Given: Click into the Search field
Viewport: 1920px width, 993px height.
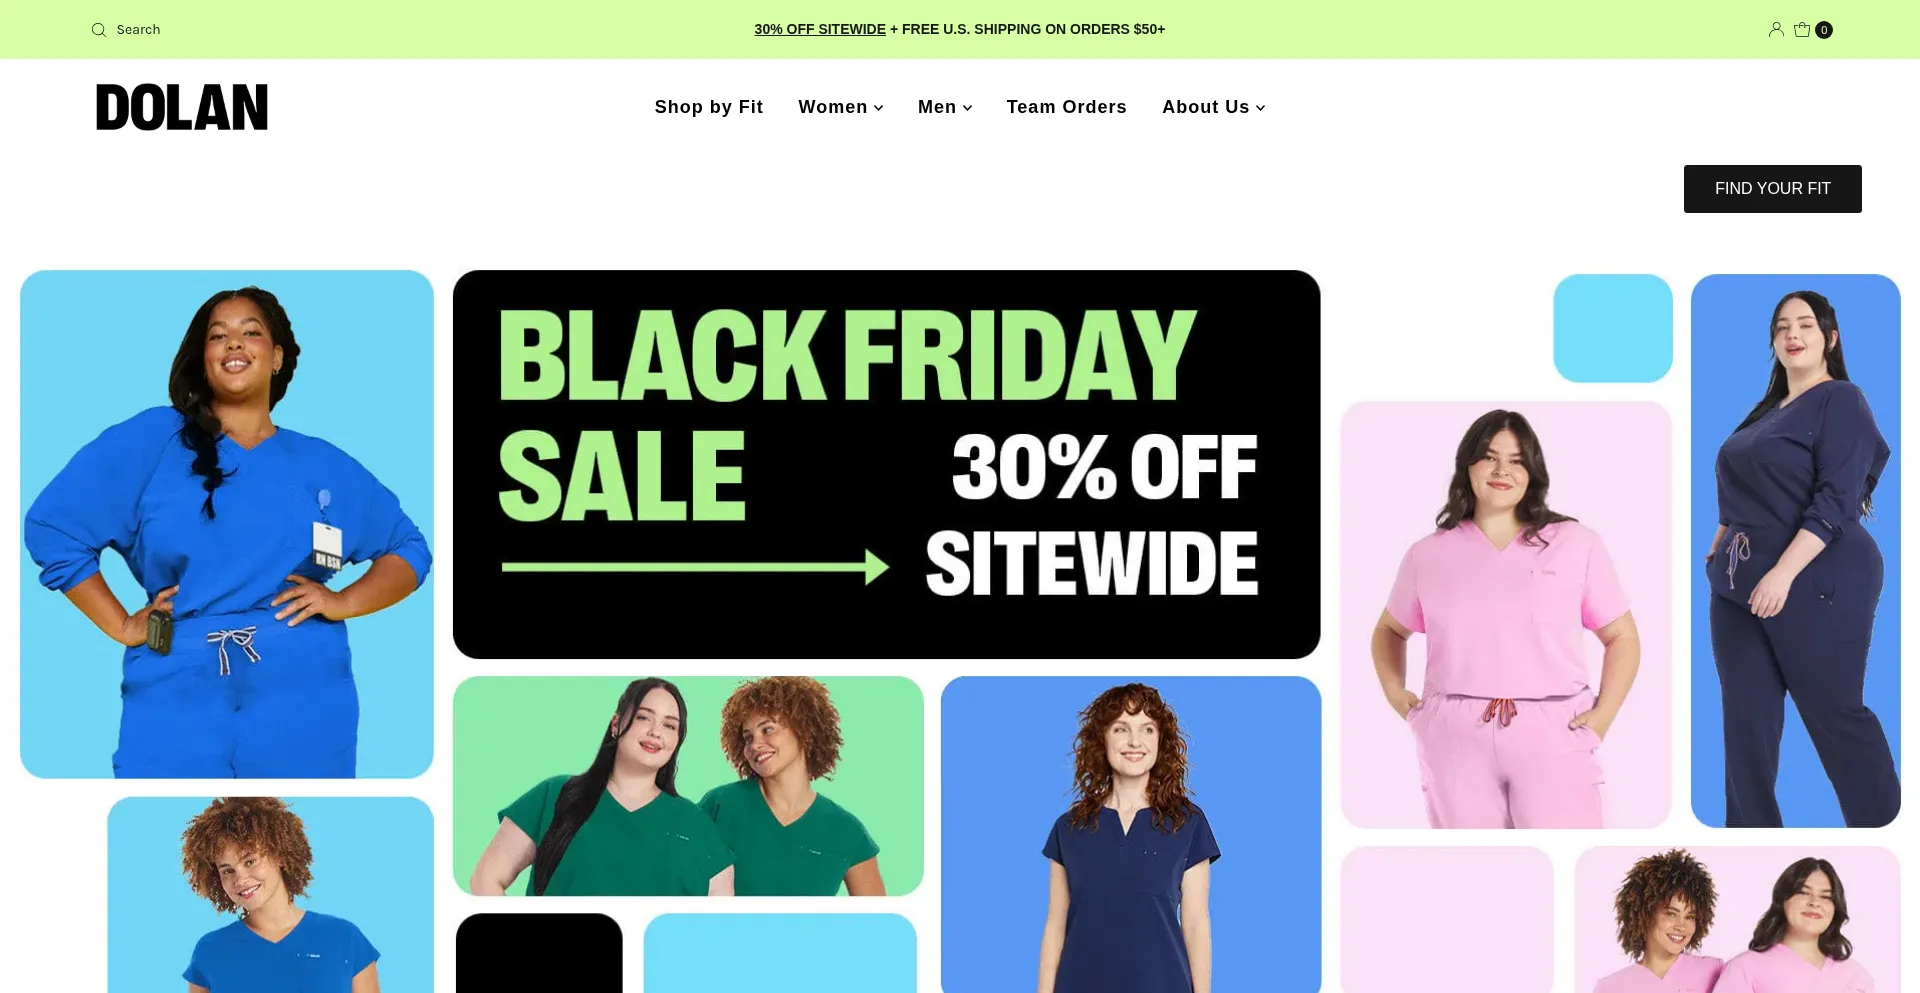Looking at the screenshot, I should tap(138, 30).
